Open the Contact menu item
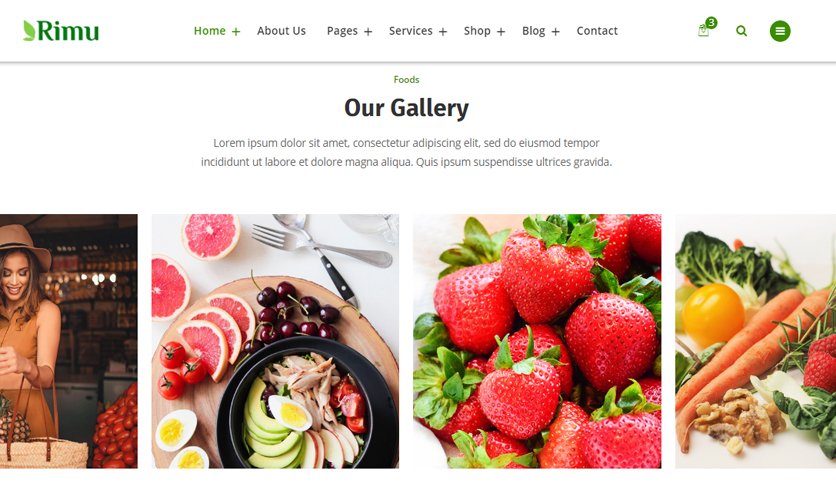This screenshot has height=484, width=836. [597, 31]
